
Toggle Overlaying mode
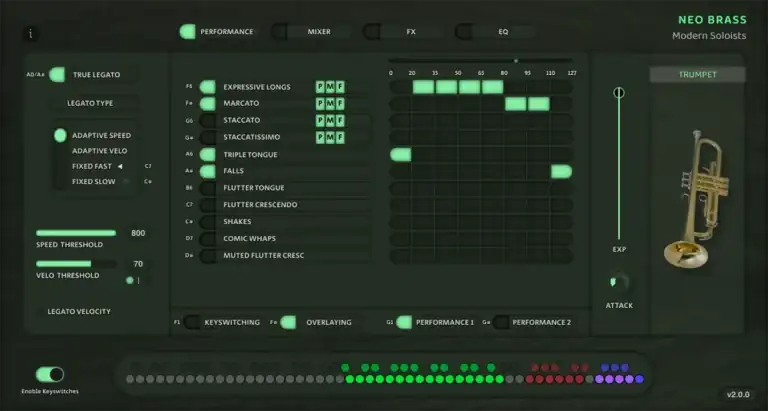coord(288,322)
